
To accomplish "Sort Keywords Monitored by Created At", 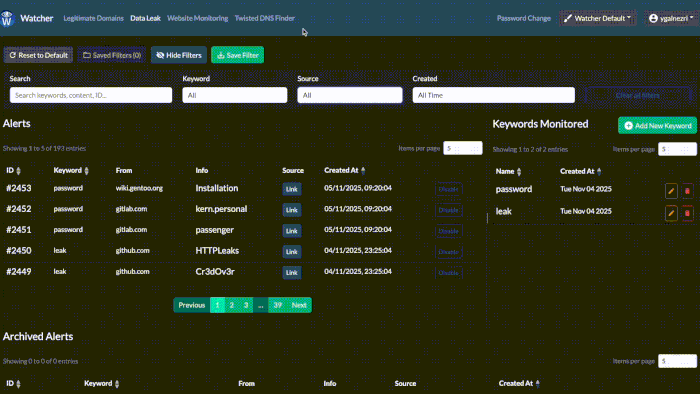I will click(x=581, y=171).
